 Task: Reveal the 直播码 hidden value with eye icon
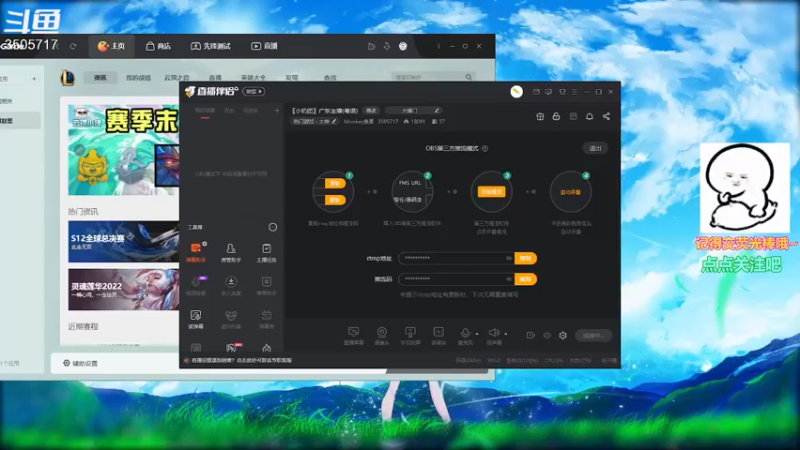[x=509, y=279]
